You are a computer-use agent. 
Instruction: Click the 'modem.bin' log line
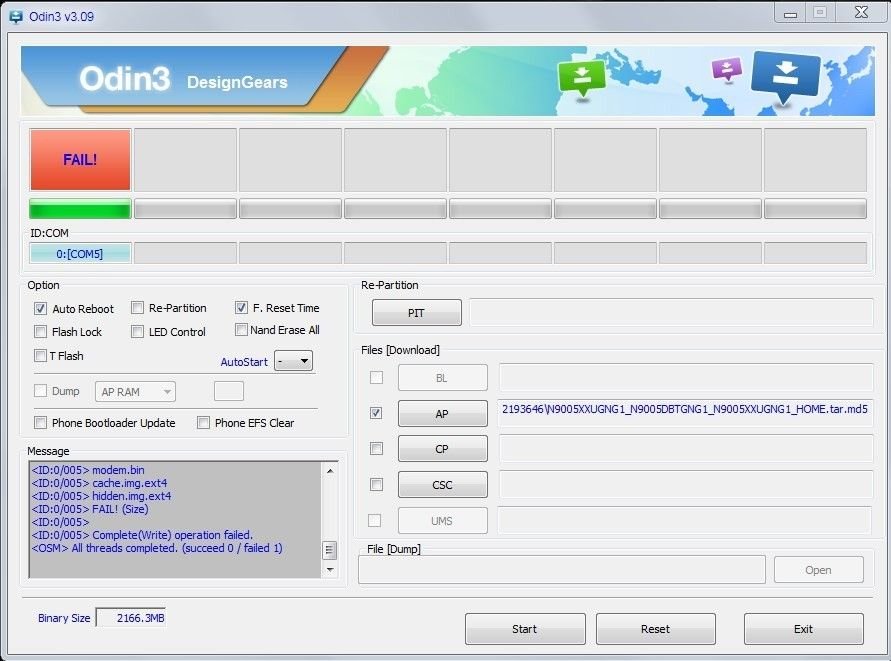(88, 470)
